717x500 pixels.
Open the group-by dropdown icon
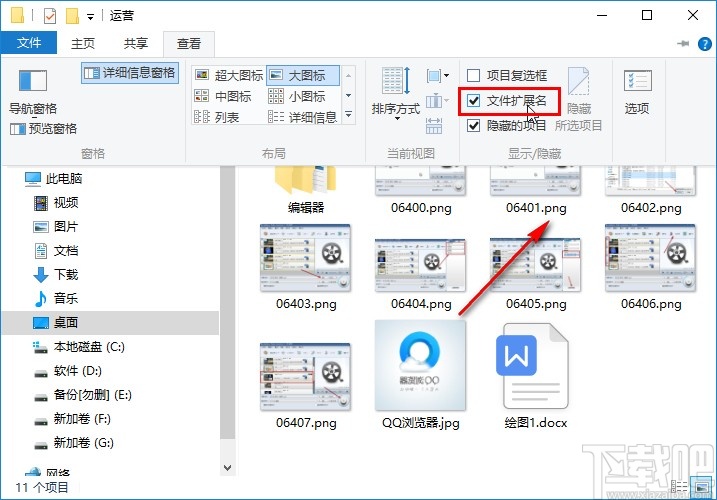[438, 75]
